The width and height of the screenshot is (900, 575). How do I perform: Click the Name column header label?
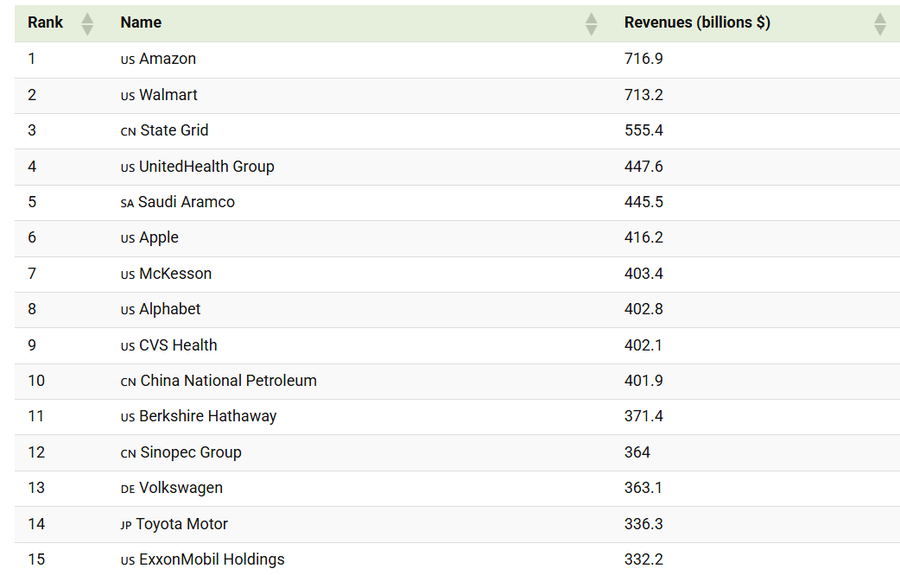click(x=141, y=22)
